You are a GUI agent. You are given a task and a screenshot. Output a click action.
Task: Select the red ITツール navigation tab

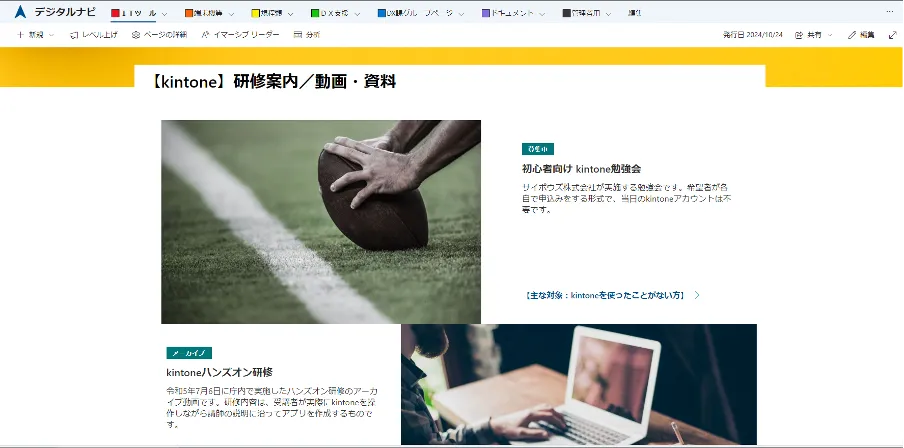(139, 14)
